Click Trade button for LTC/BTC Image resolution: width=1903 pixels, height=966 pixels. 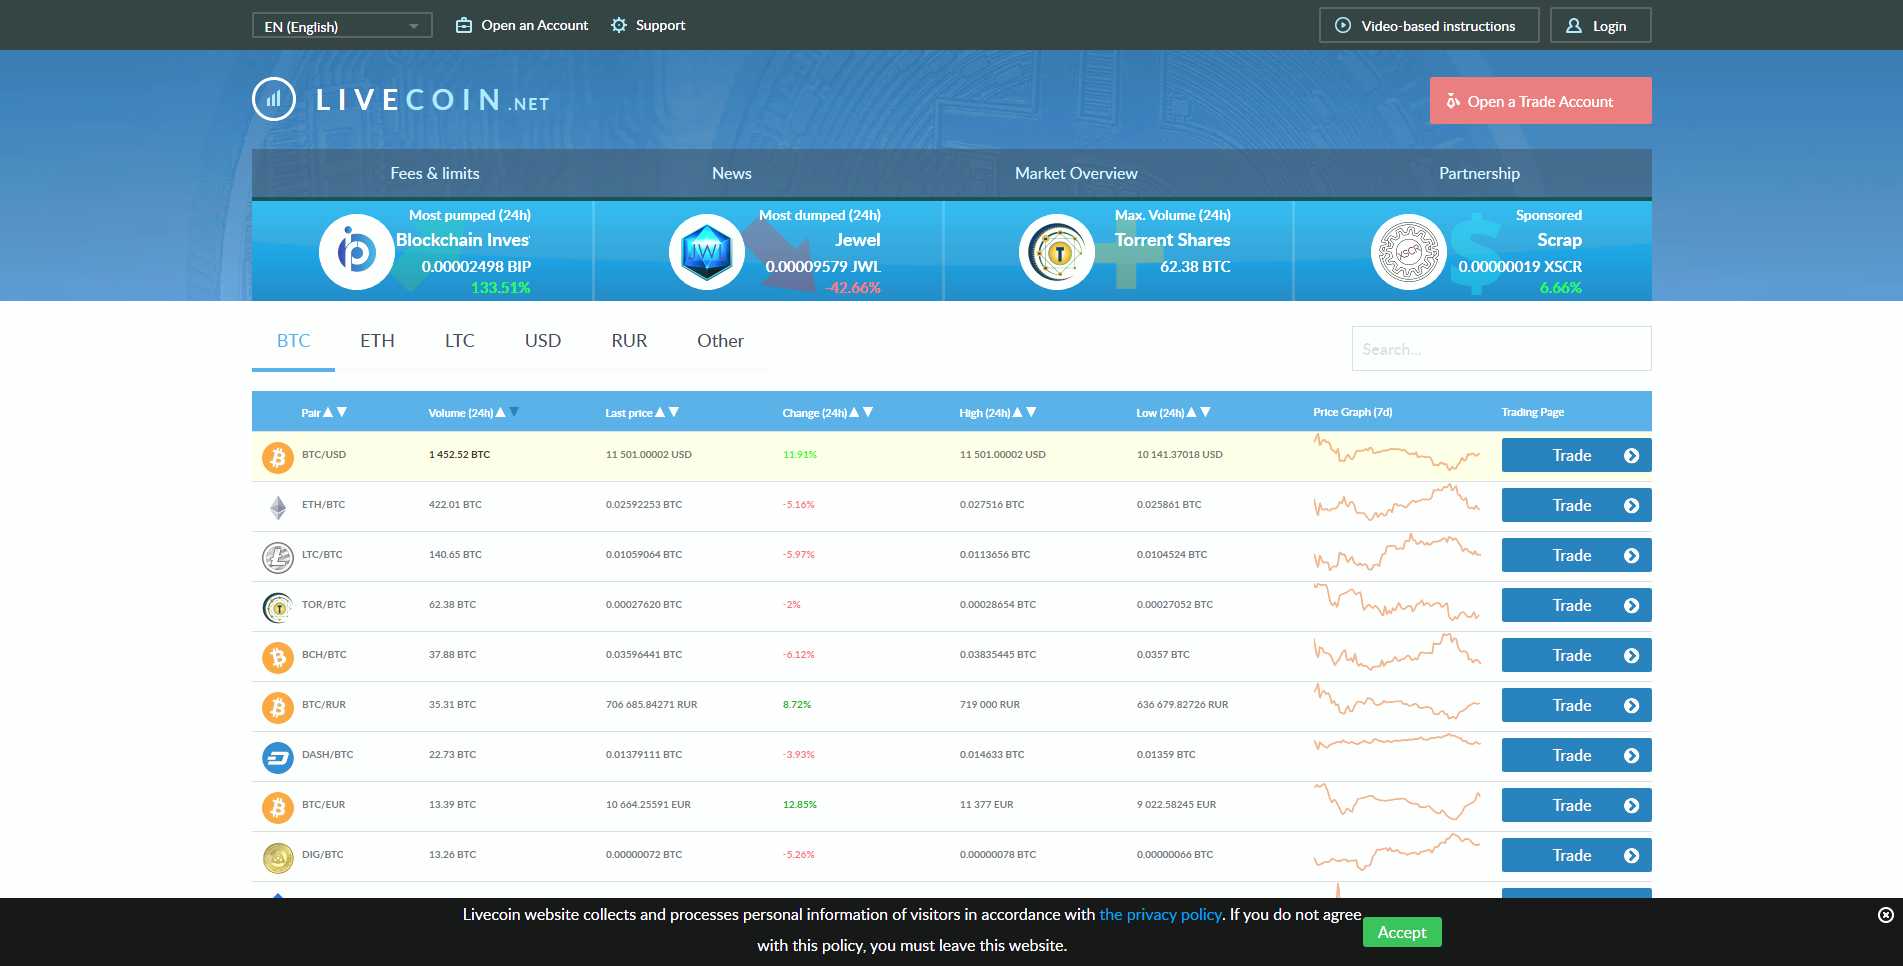click(x=1576, y=555)
